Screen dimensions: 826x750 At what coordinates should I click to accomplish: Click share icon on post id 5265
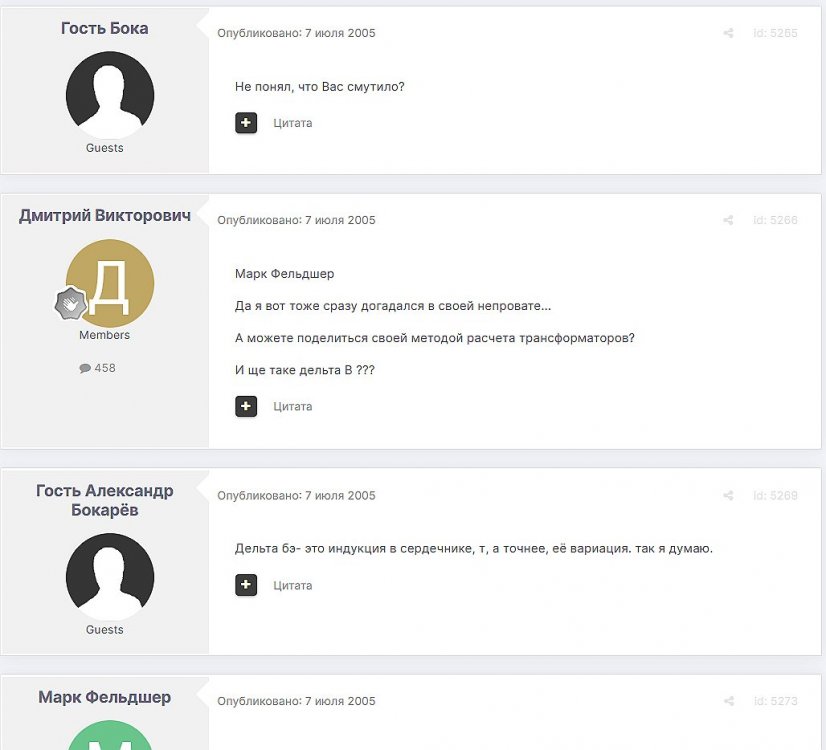pos(728,33)
